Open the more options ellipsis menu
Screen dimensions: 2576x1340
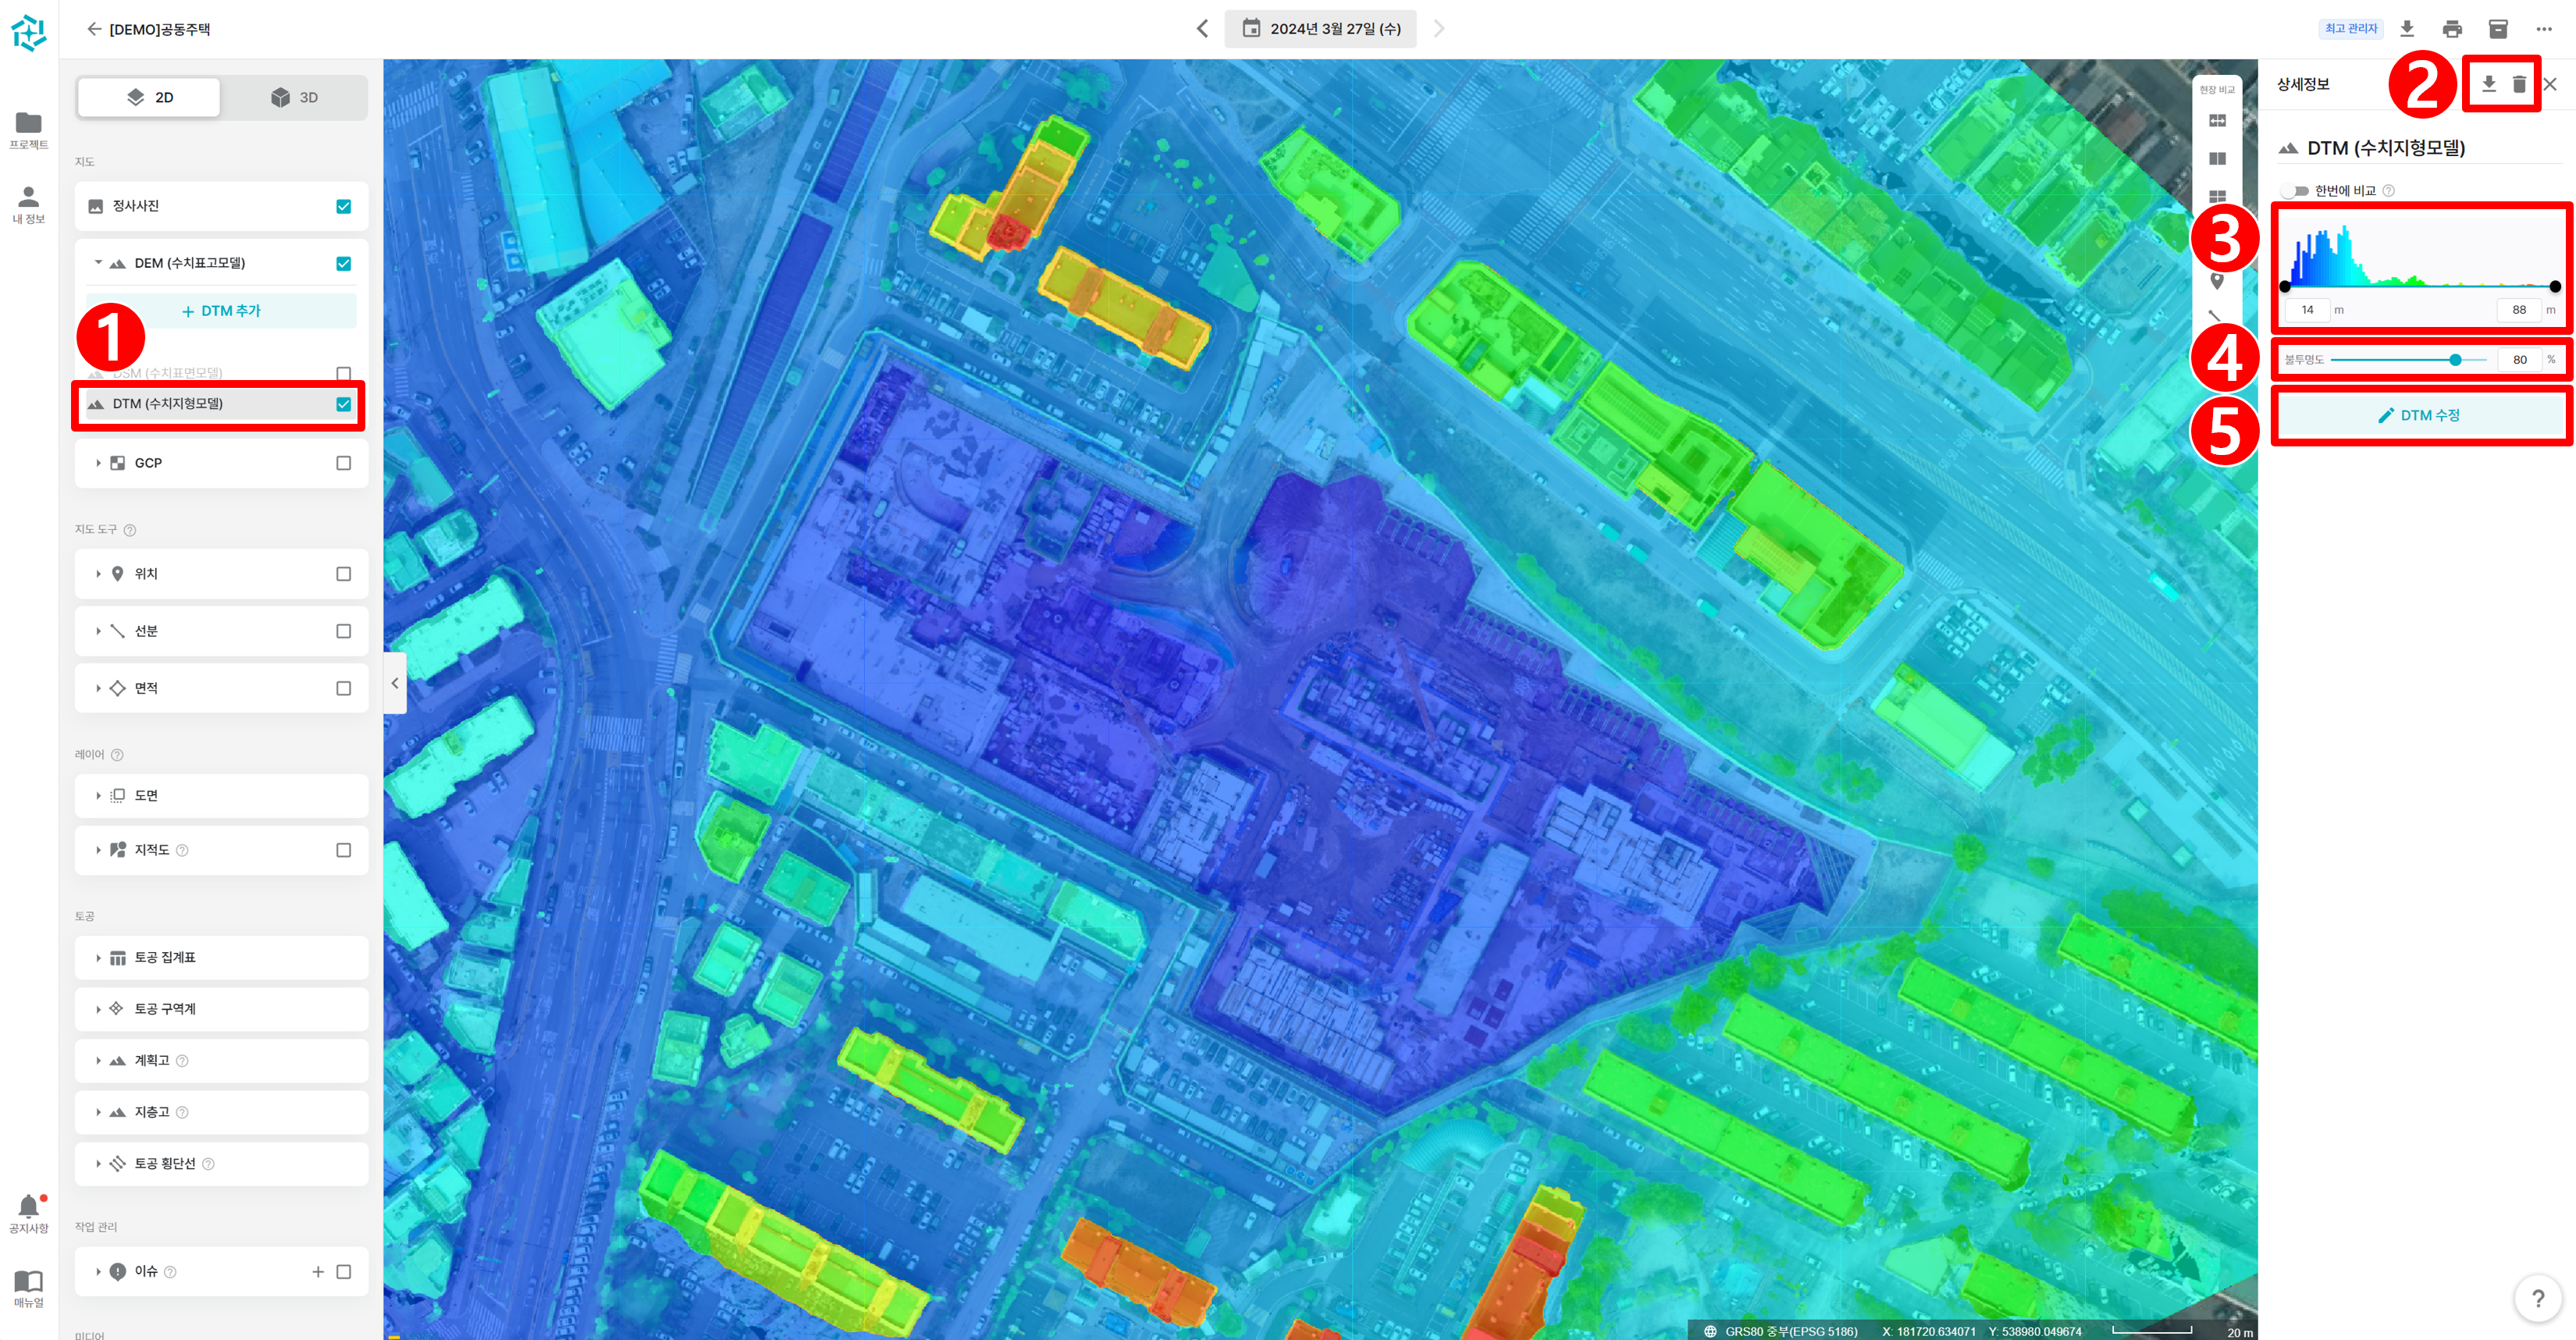2543,29
